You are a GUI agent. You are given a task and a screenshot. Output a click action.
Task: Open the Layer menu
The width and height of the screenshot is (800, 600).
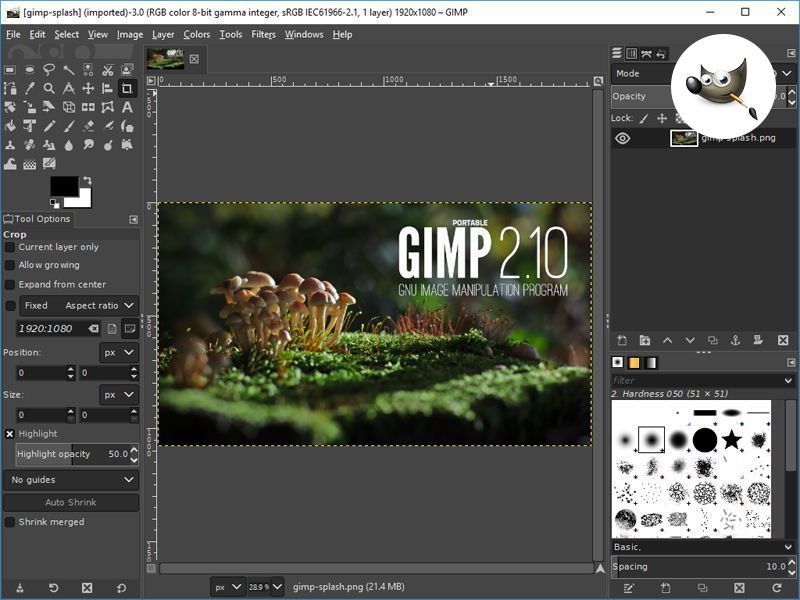(163, 34)
